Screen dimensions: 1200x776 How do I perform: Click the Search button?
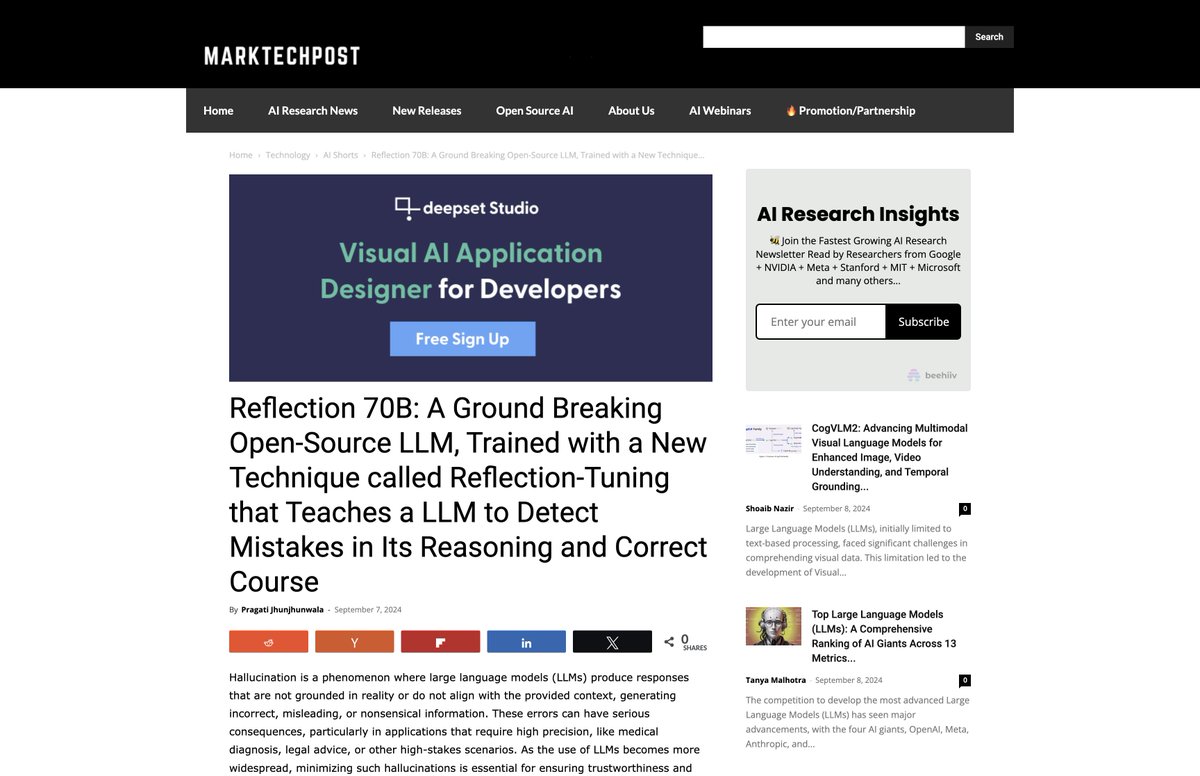(x=989, y=37)
